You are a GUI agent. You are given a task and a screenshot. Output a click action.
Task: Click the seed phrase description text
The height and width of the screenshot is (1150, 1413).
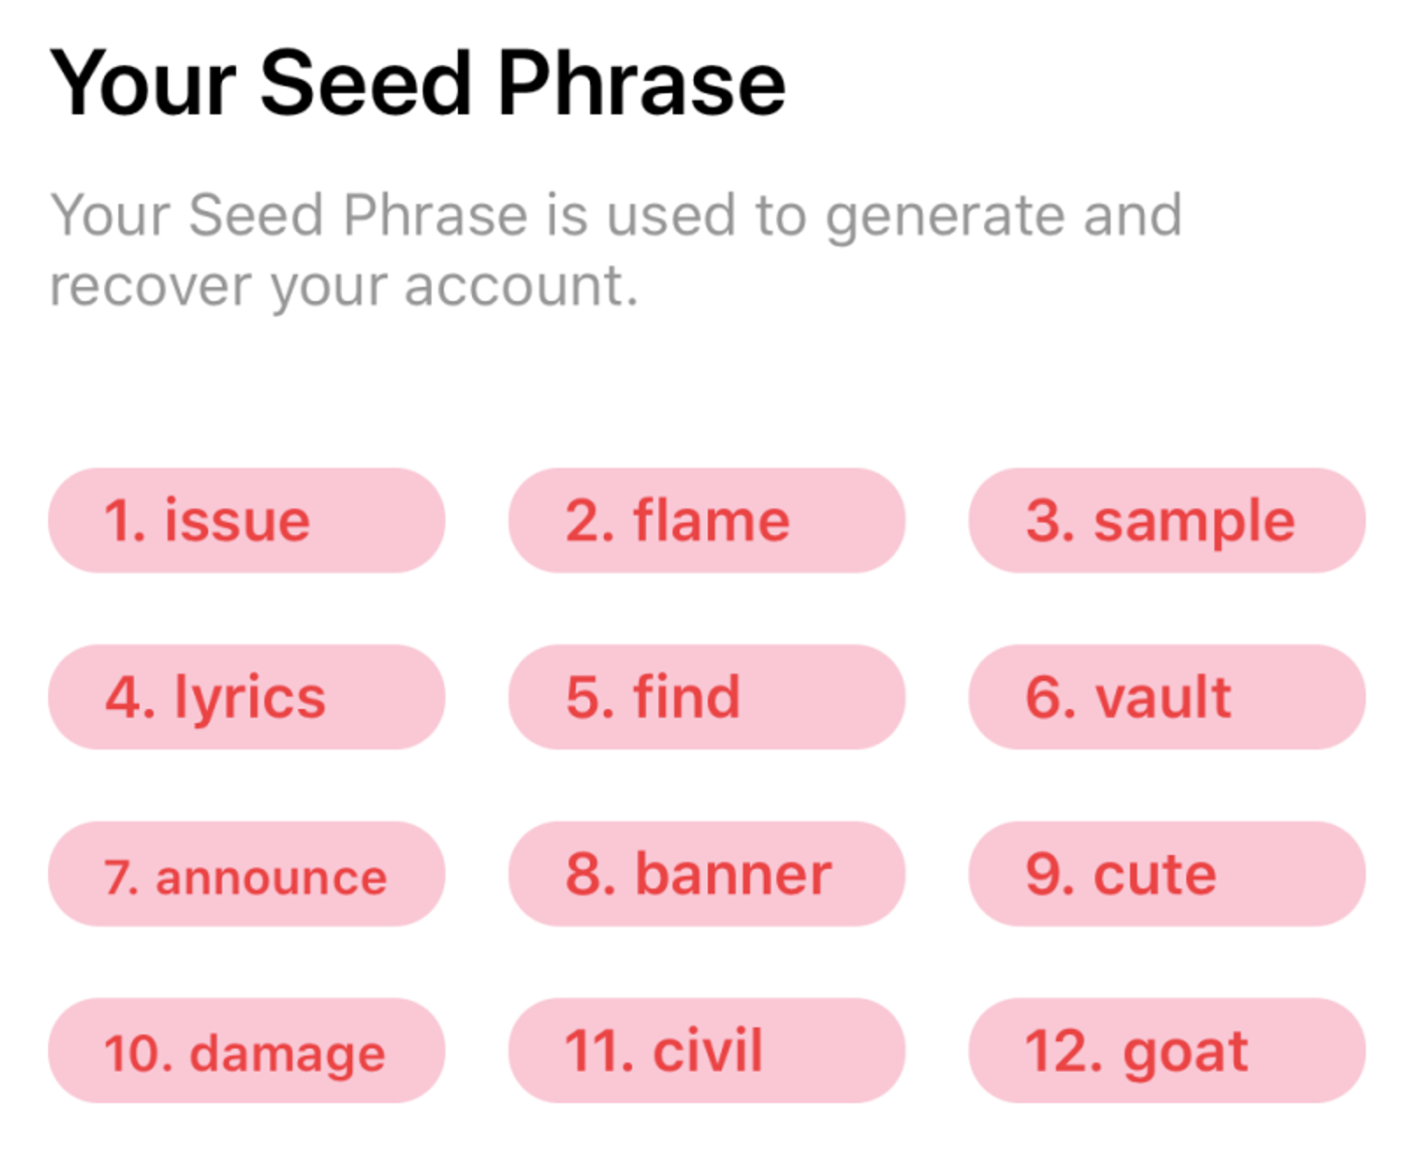click(x=615, y=250)
